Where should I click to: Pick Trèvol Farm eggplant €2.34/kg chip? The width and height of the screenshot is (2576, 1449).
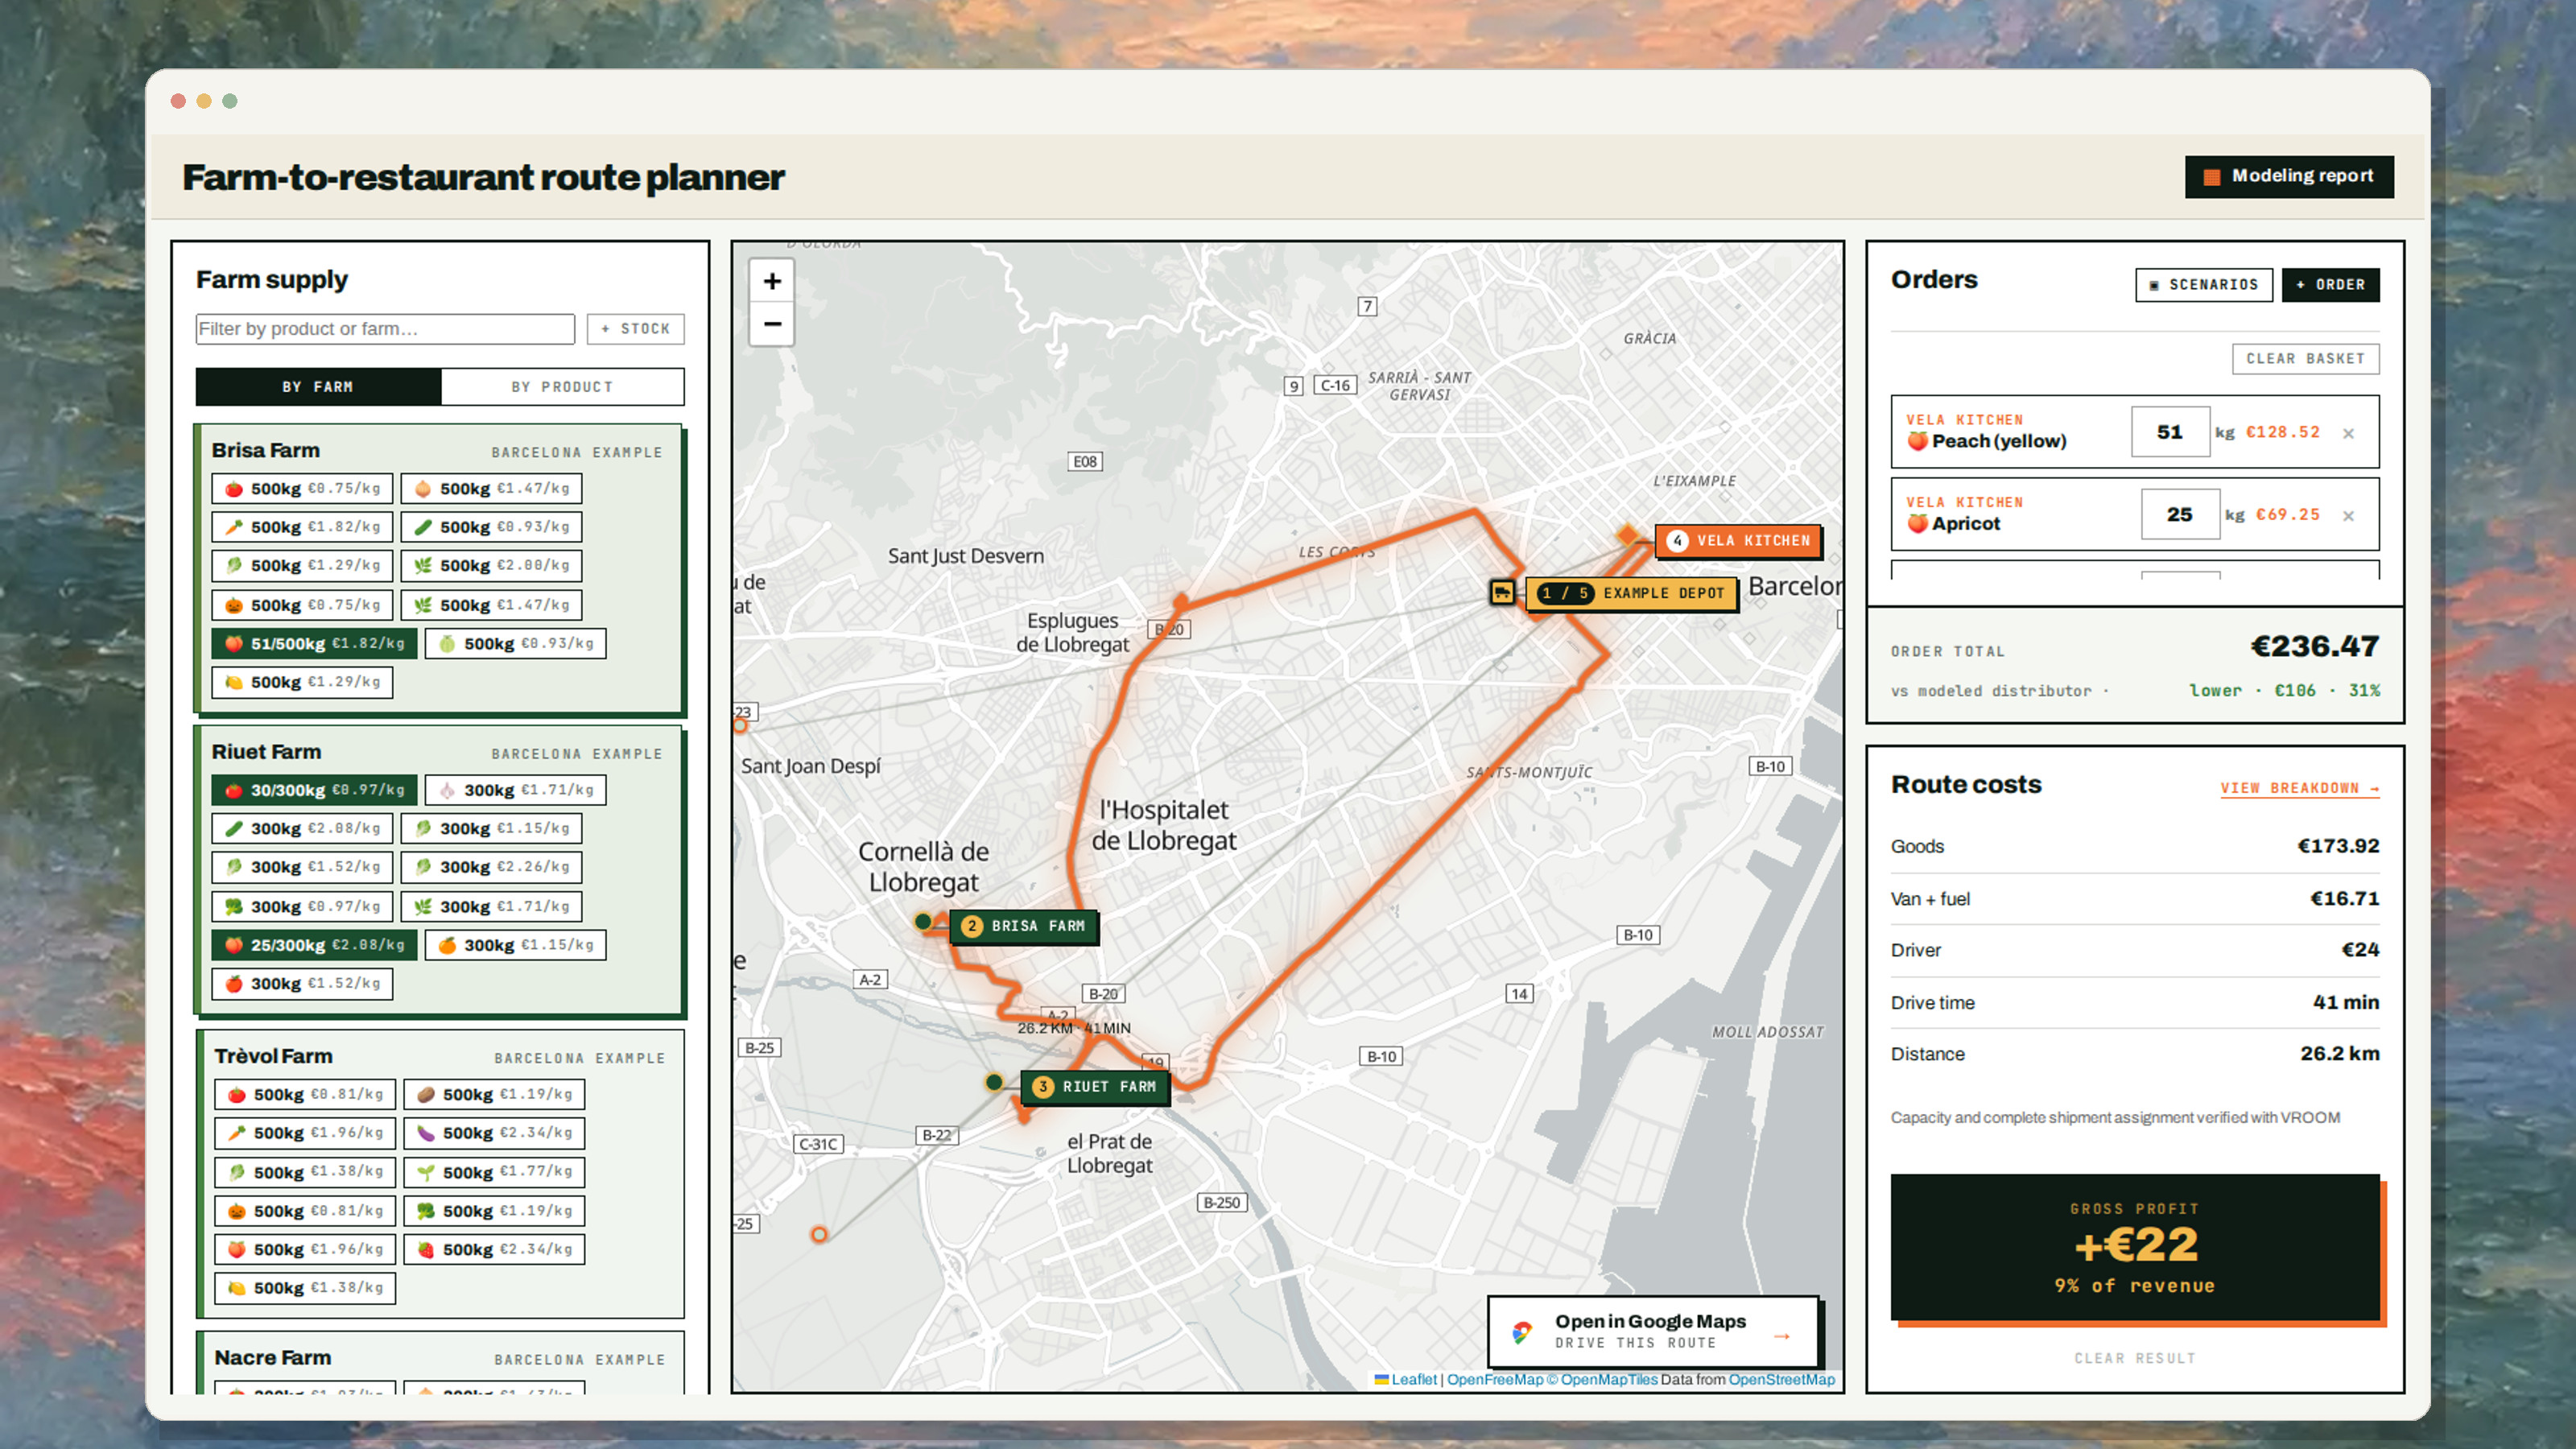coord(494,1133)
